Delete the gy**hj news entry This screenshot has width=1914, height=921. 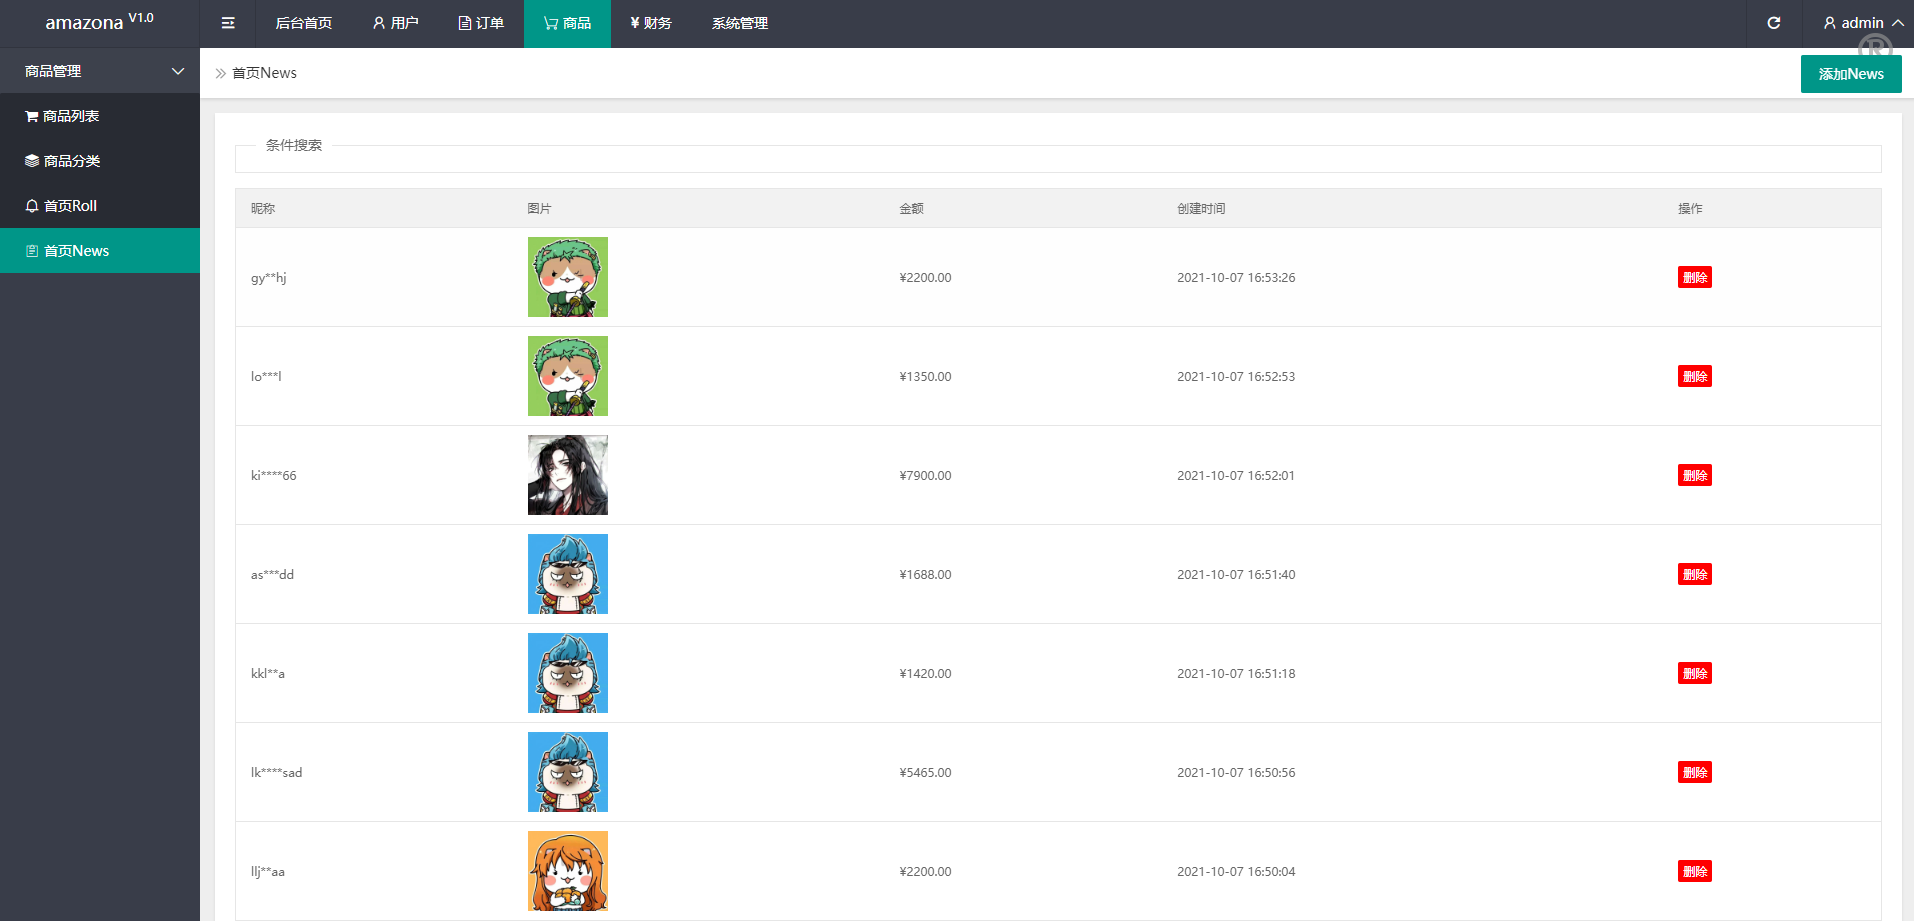1694,277
